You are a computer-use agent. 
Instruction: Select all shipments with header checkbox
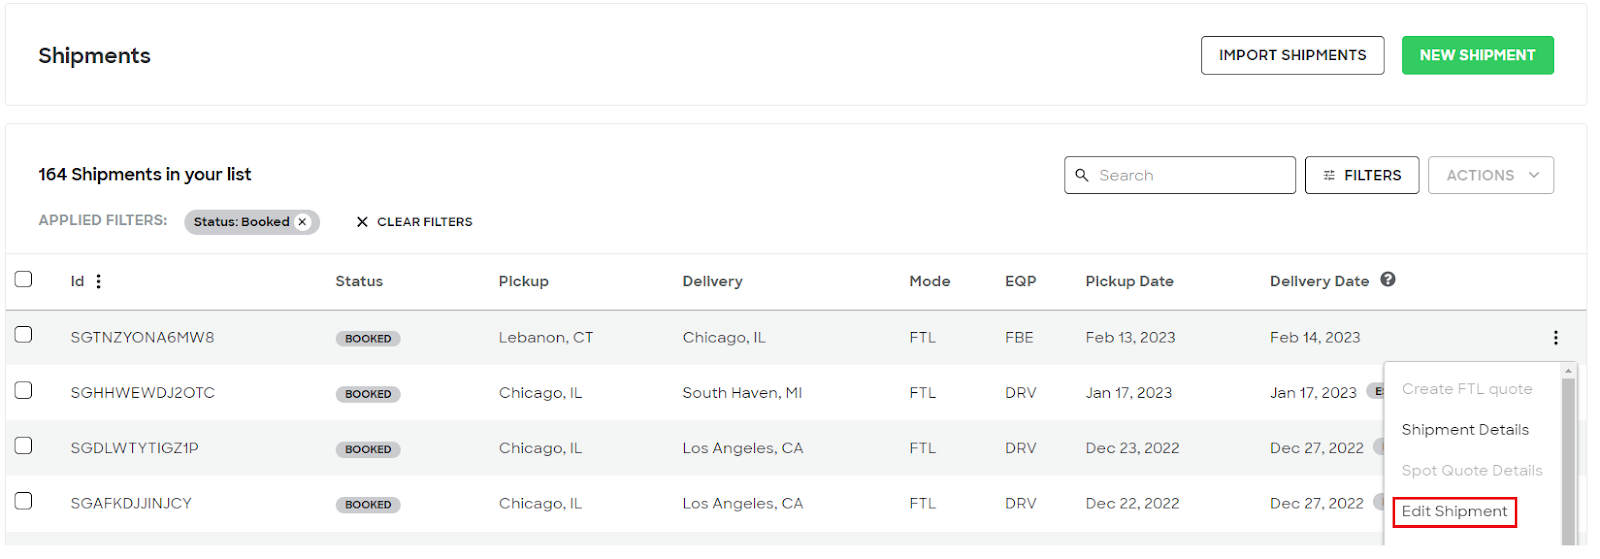(x=24, y=279)
